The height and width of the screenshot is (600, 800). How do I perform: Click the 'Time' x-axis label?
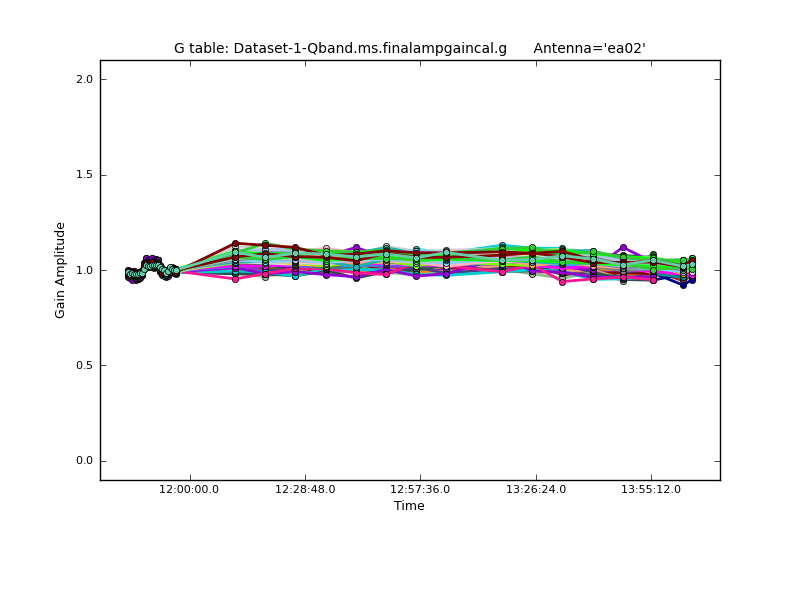coord(409,506)
